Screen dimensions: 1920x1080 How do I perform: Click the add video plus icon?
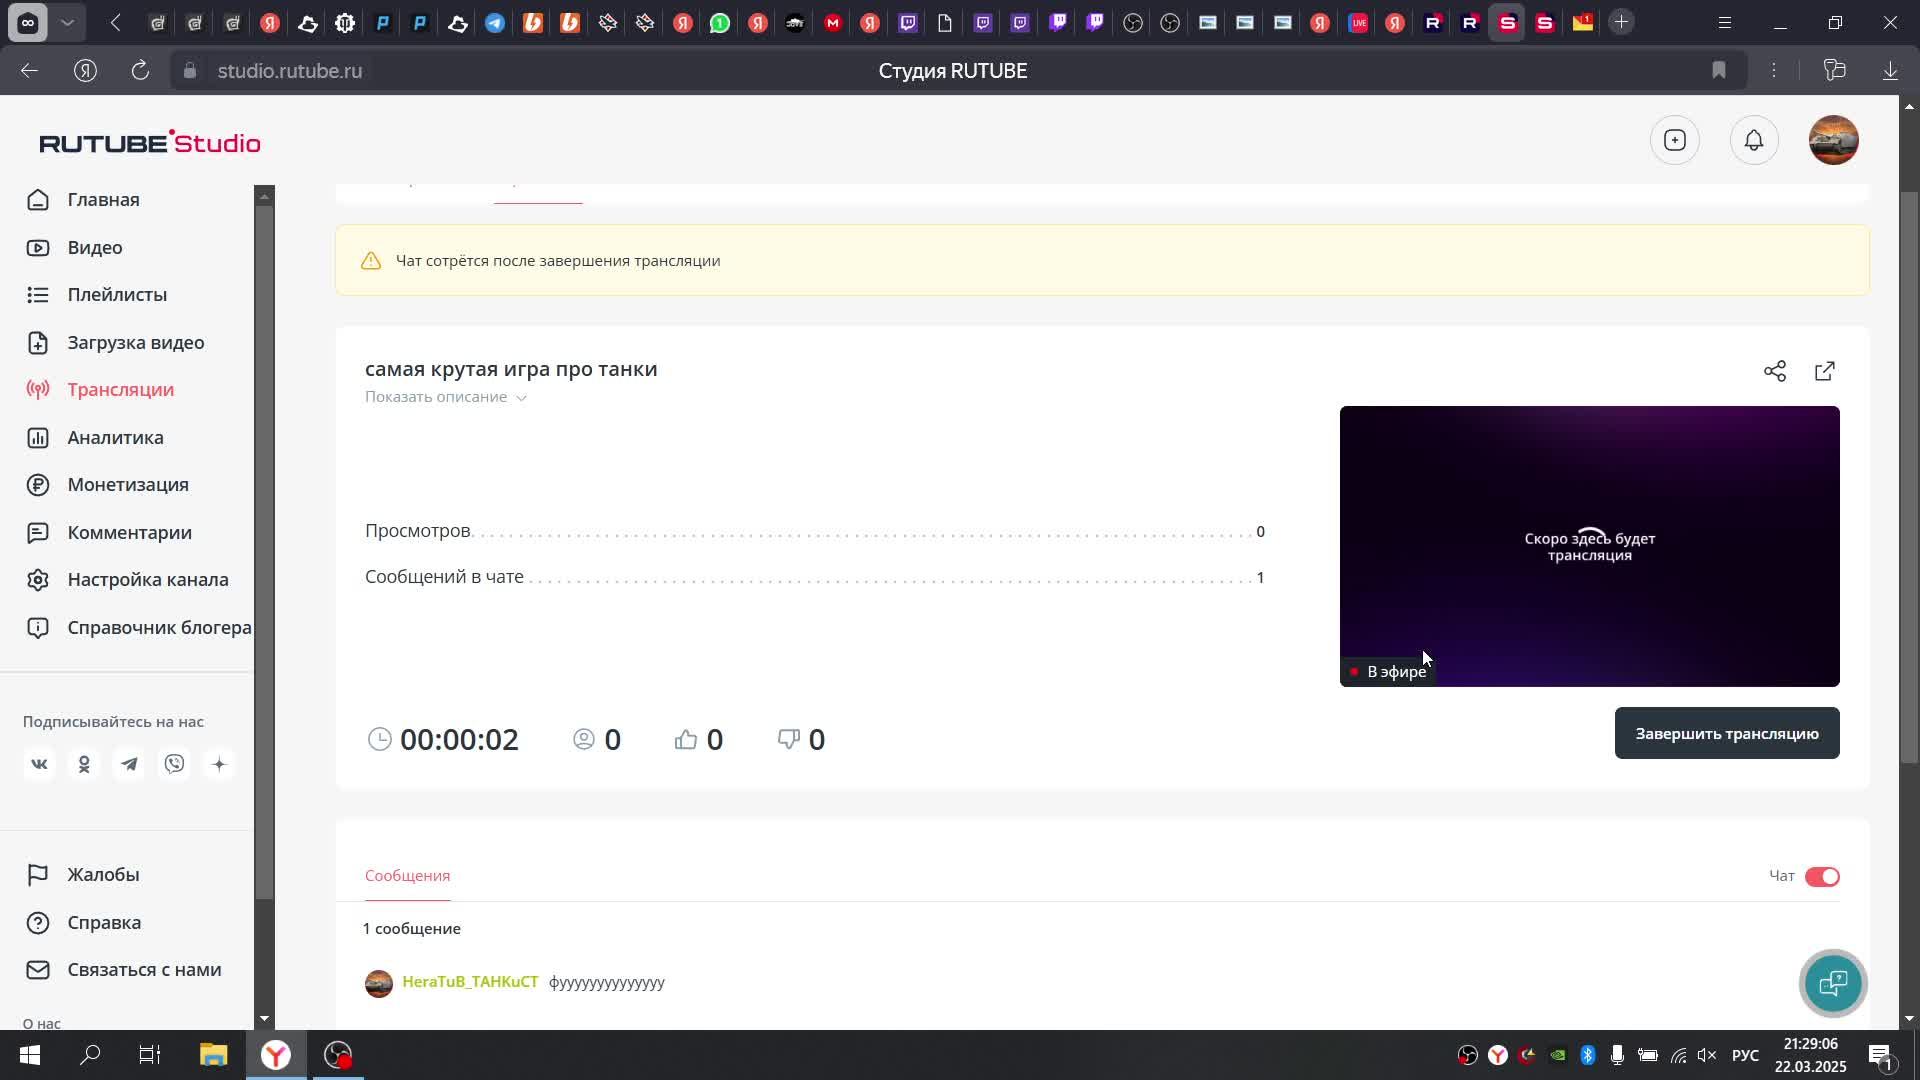coord(1675,141)
